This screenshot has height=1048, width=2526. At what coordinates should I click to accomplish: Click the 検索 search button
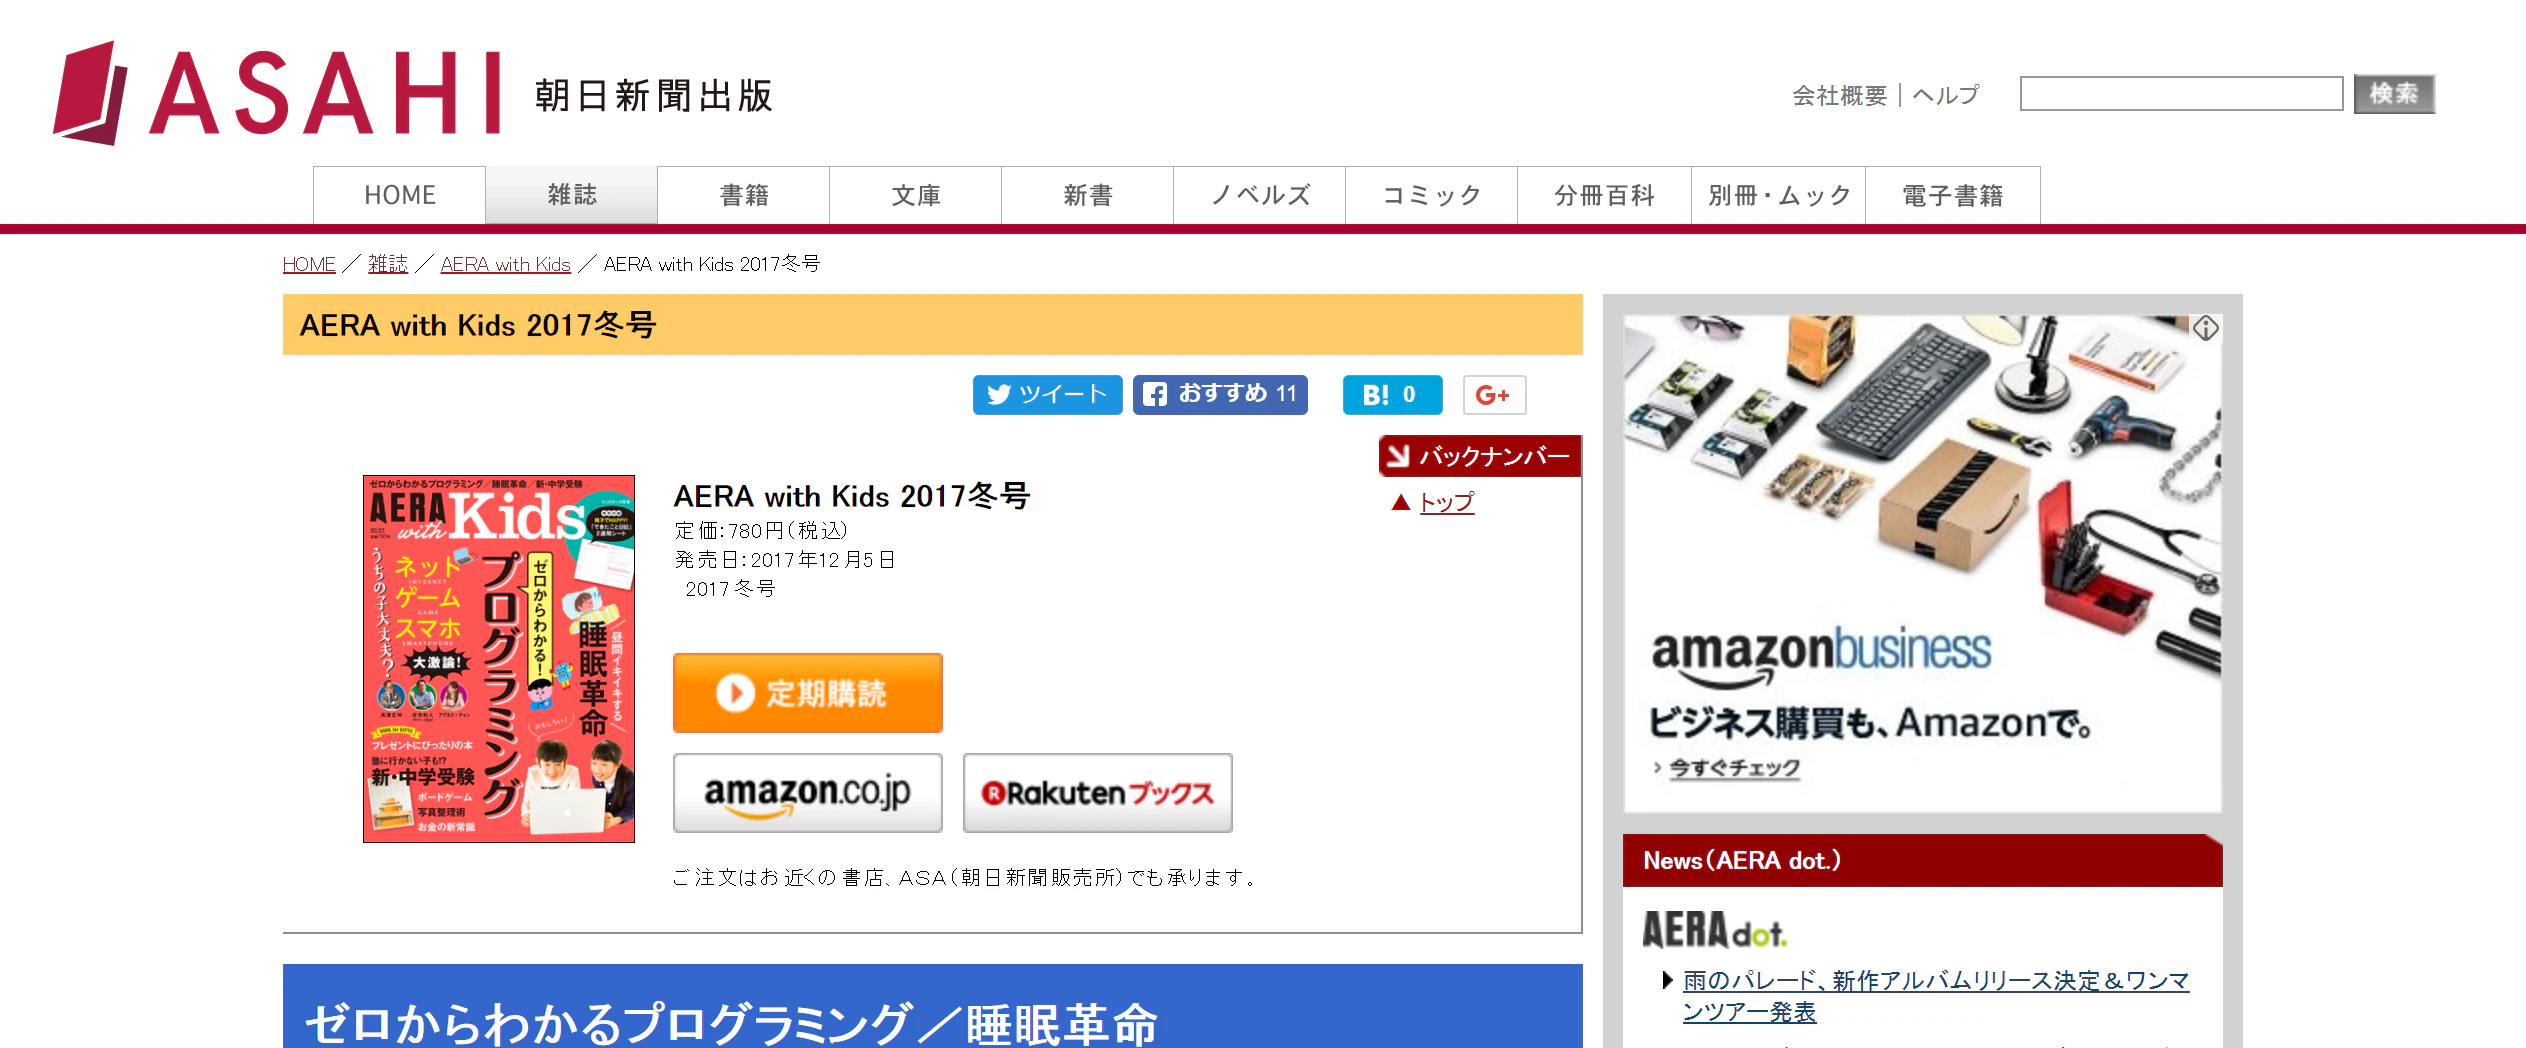[2394, 94]
